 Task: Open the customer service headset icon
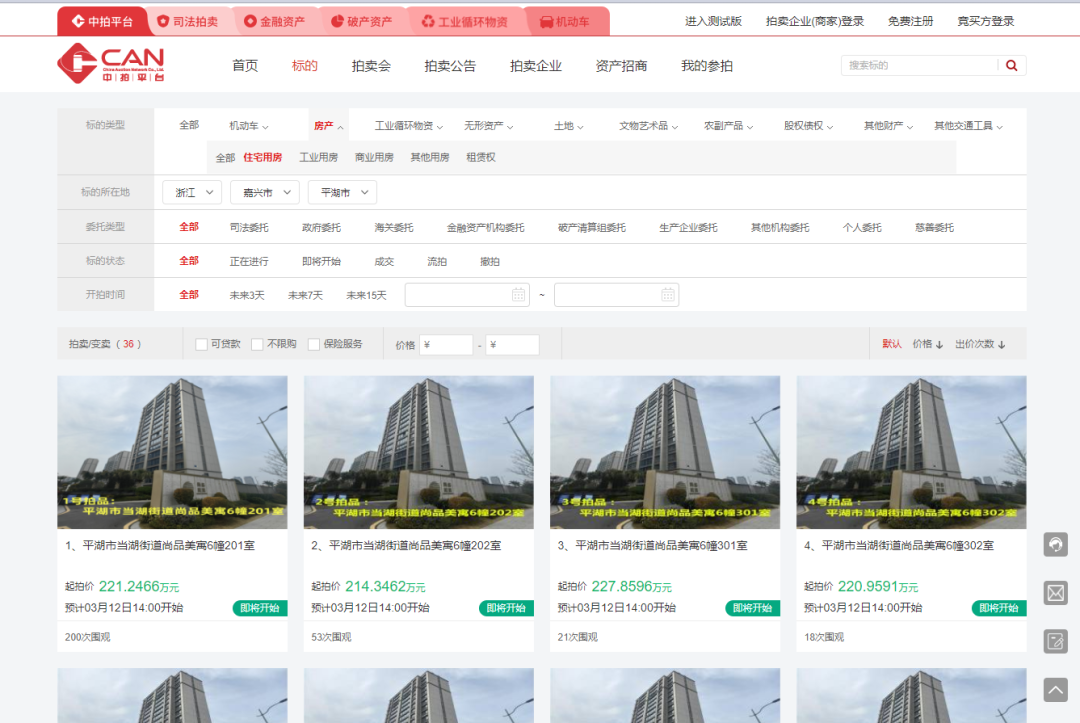1055,545
